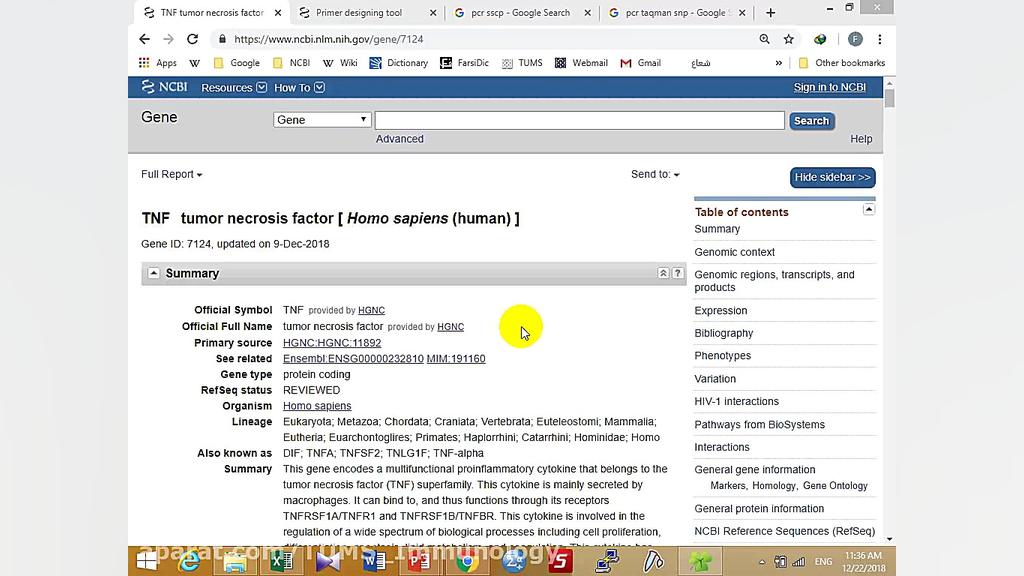Bookmark this page with the star icon
1024x576 pixels.
tap(789, 39)
